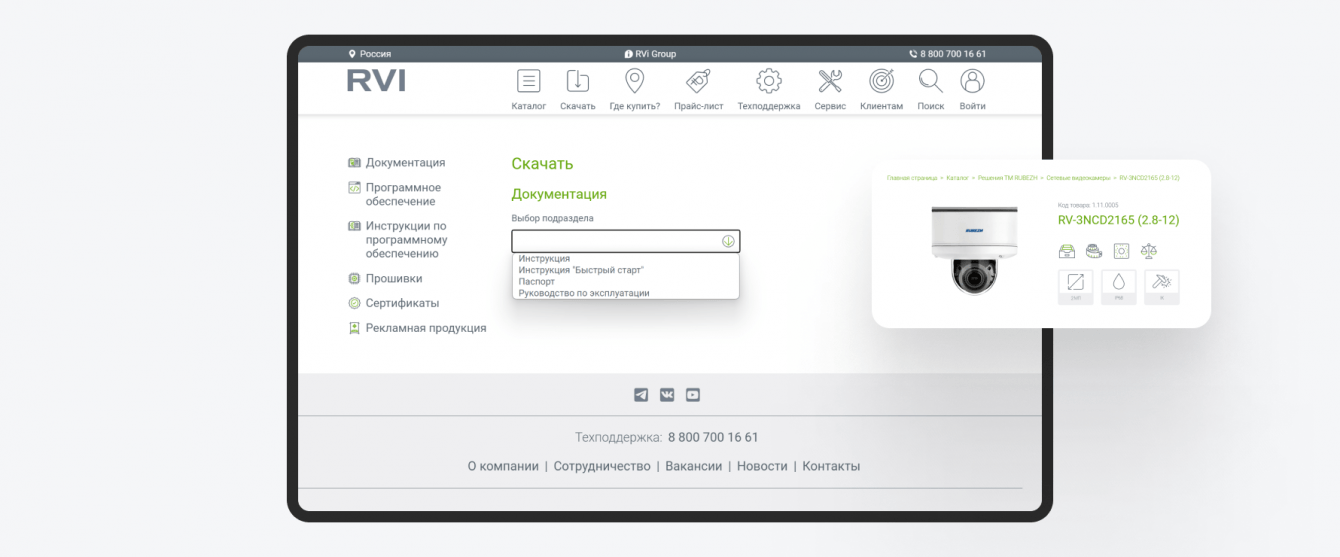
Task: Open the Контакты footer link
Action: [831, 466]
